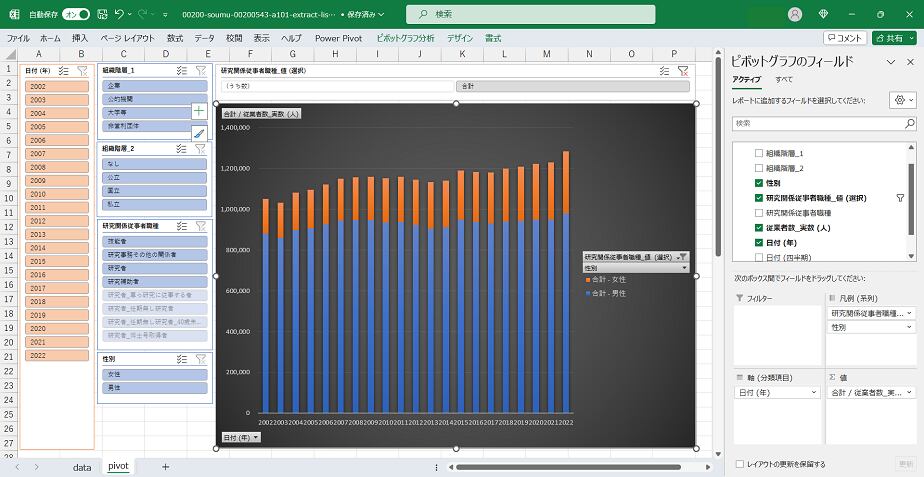Click the chart elements plus button
Image resolution: width=924 pixels, height=477 pixels.
[x=199, y=111]
